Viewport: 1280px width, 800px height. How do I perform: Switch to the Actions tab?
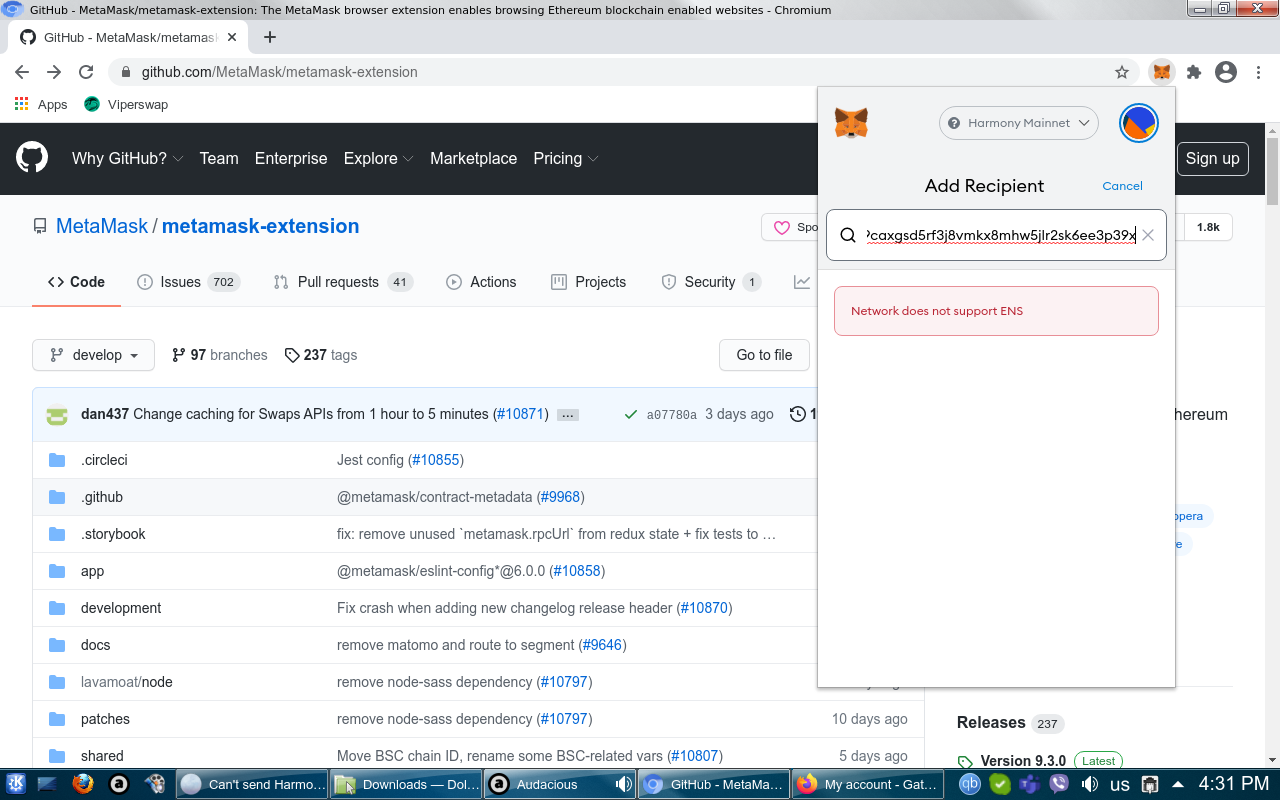click(x=482, y=282)
